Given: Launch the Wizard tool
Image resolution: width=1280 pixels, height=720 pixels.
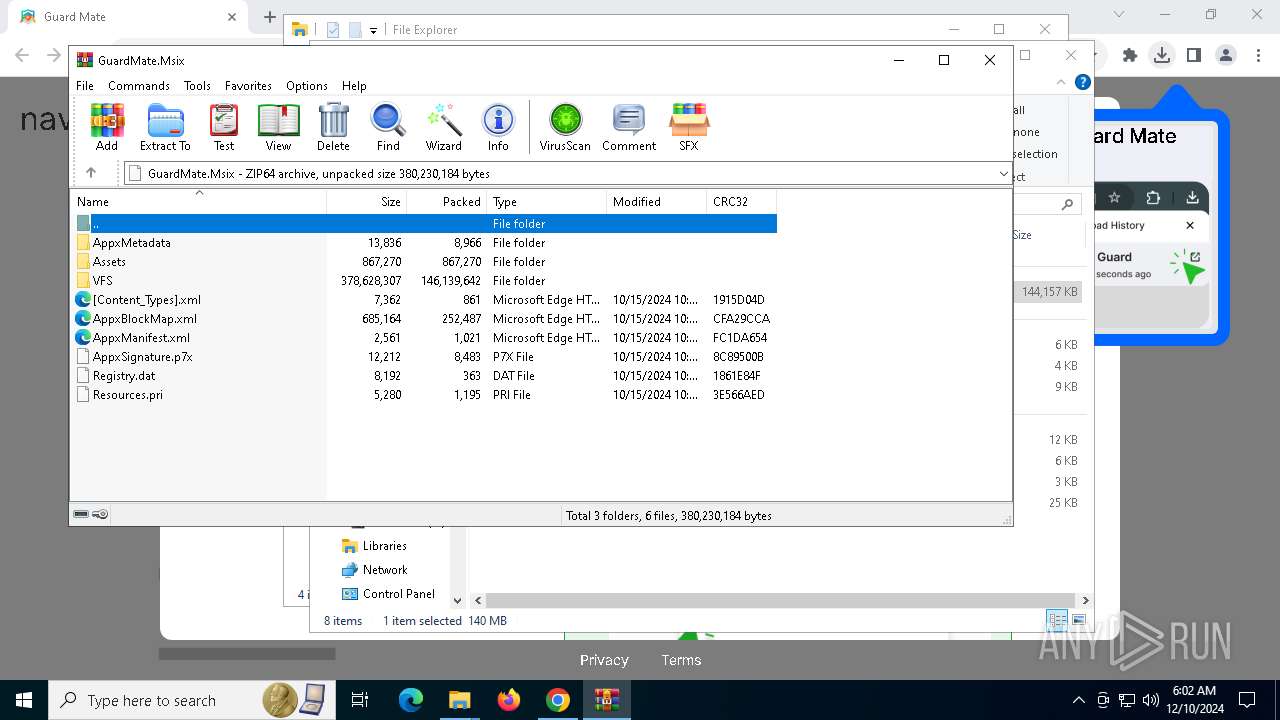Looking at the screenshot, I should [443, 127].
